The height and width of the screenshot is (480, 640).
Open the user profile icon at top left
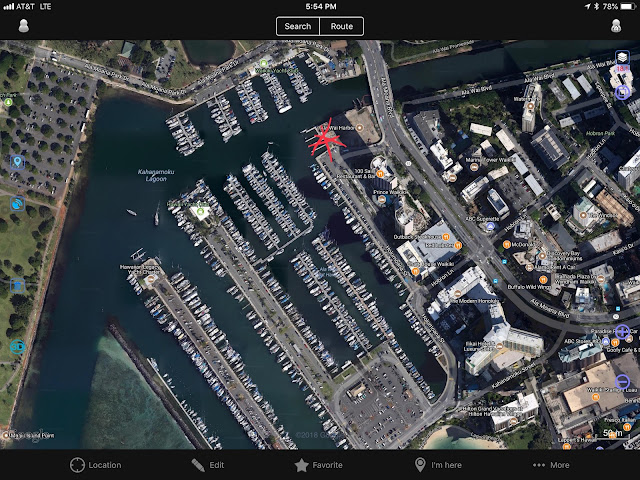click(x=24, y=26)
